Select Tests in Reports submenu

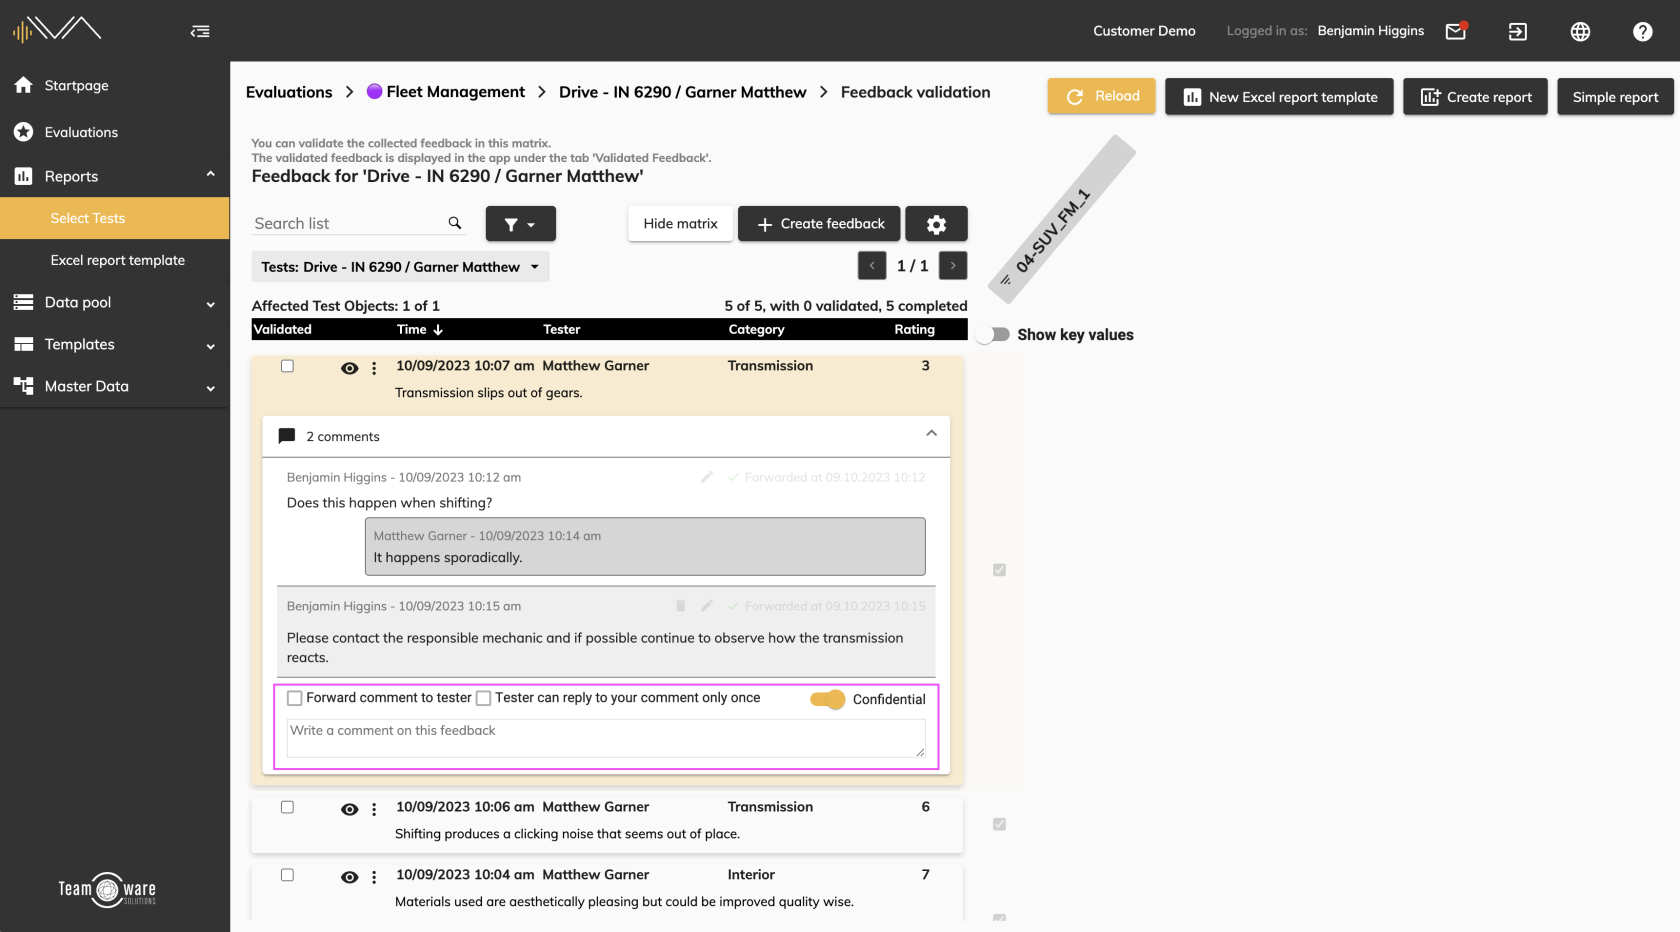click(x=115, y=218)
